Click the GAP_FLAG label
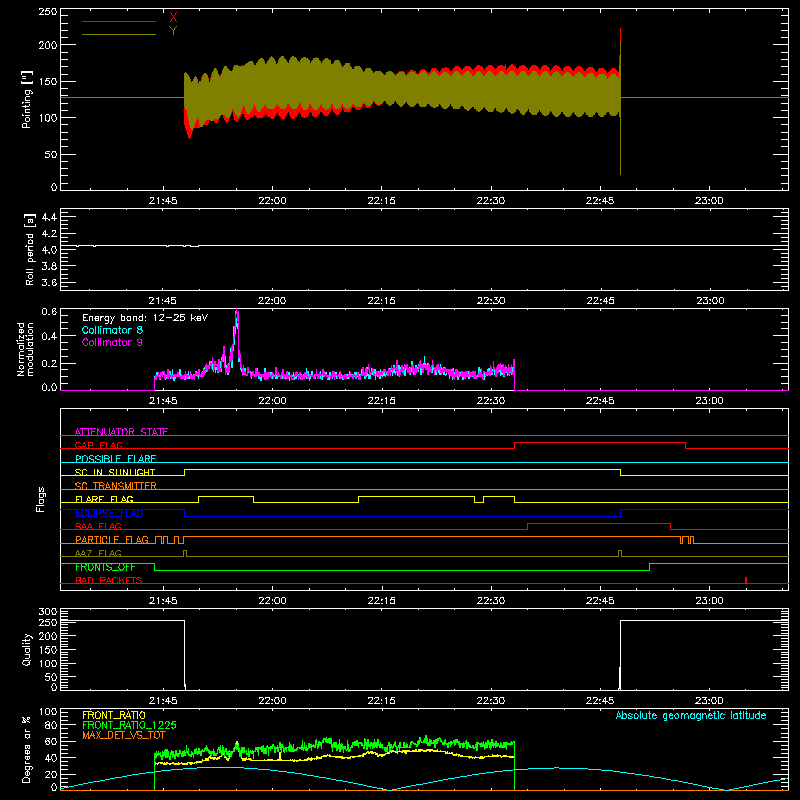The width and height of the screenshot is (800, 800). [98, 445]
